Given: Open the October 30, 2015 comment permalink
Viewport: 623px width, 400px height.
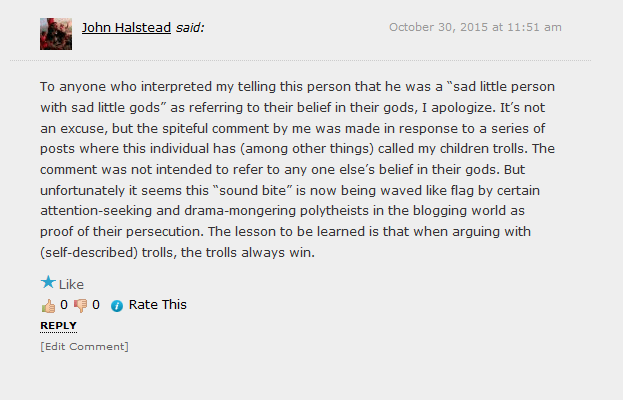Looking at the screenshot, I should coord(475,27).
